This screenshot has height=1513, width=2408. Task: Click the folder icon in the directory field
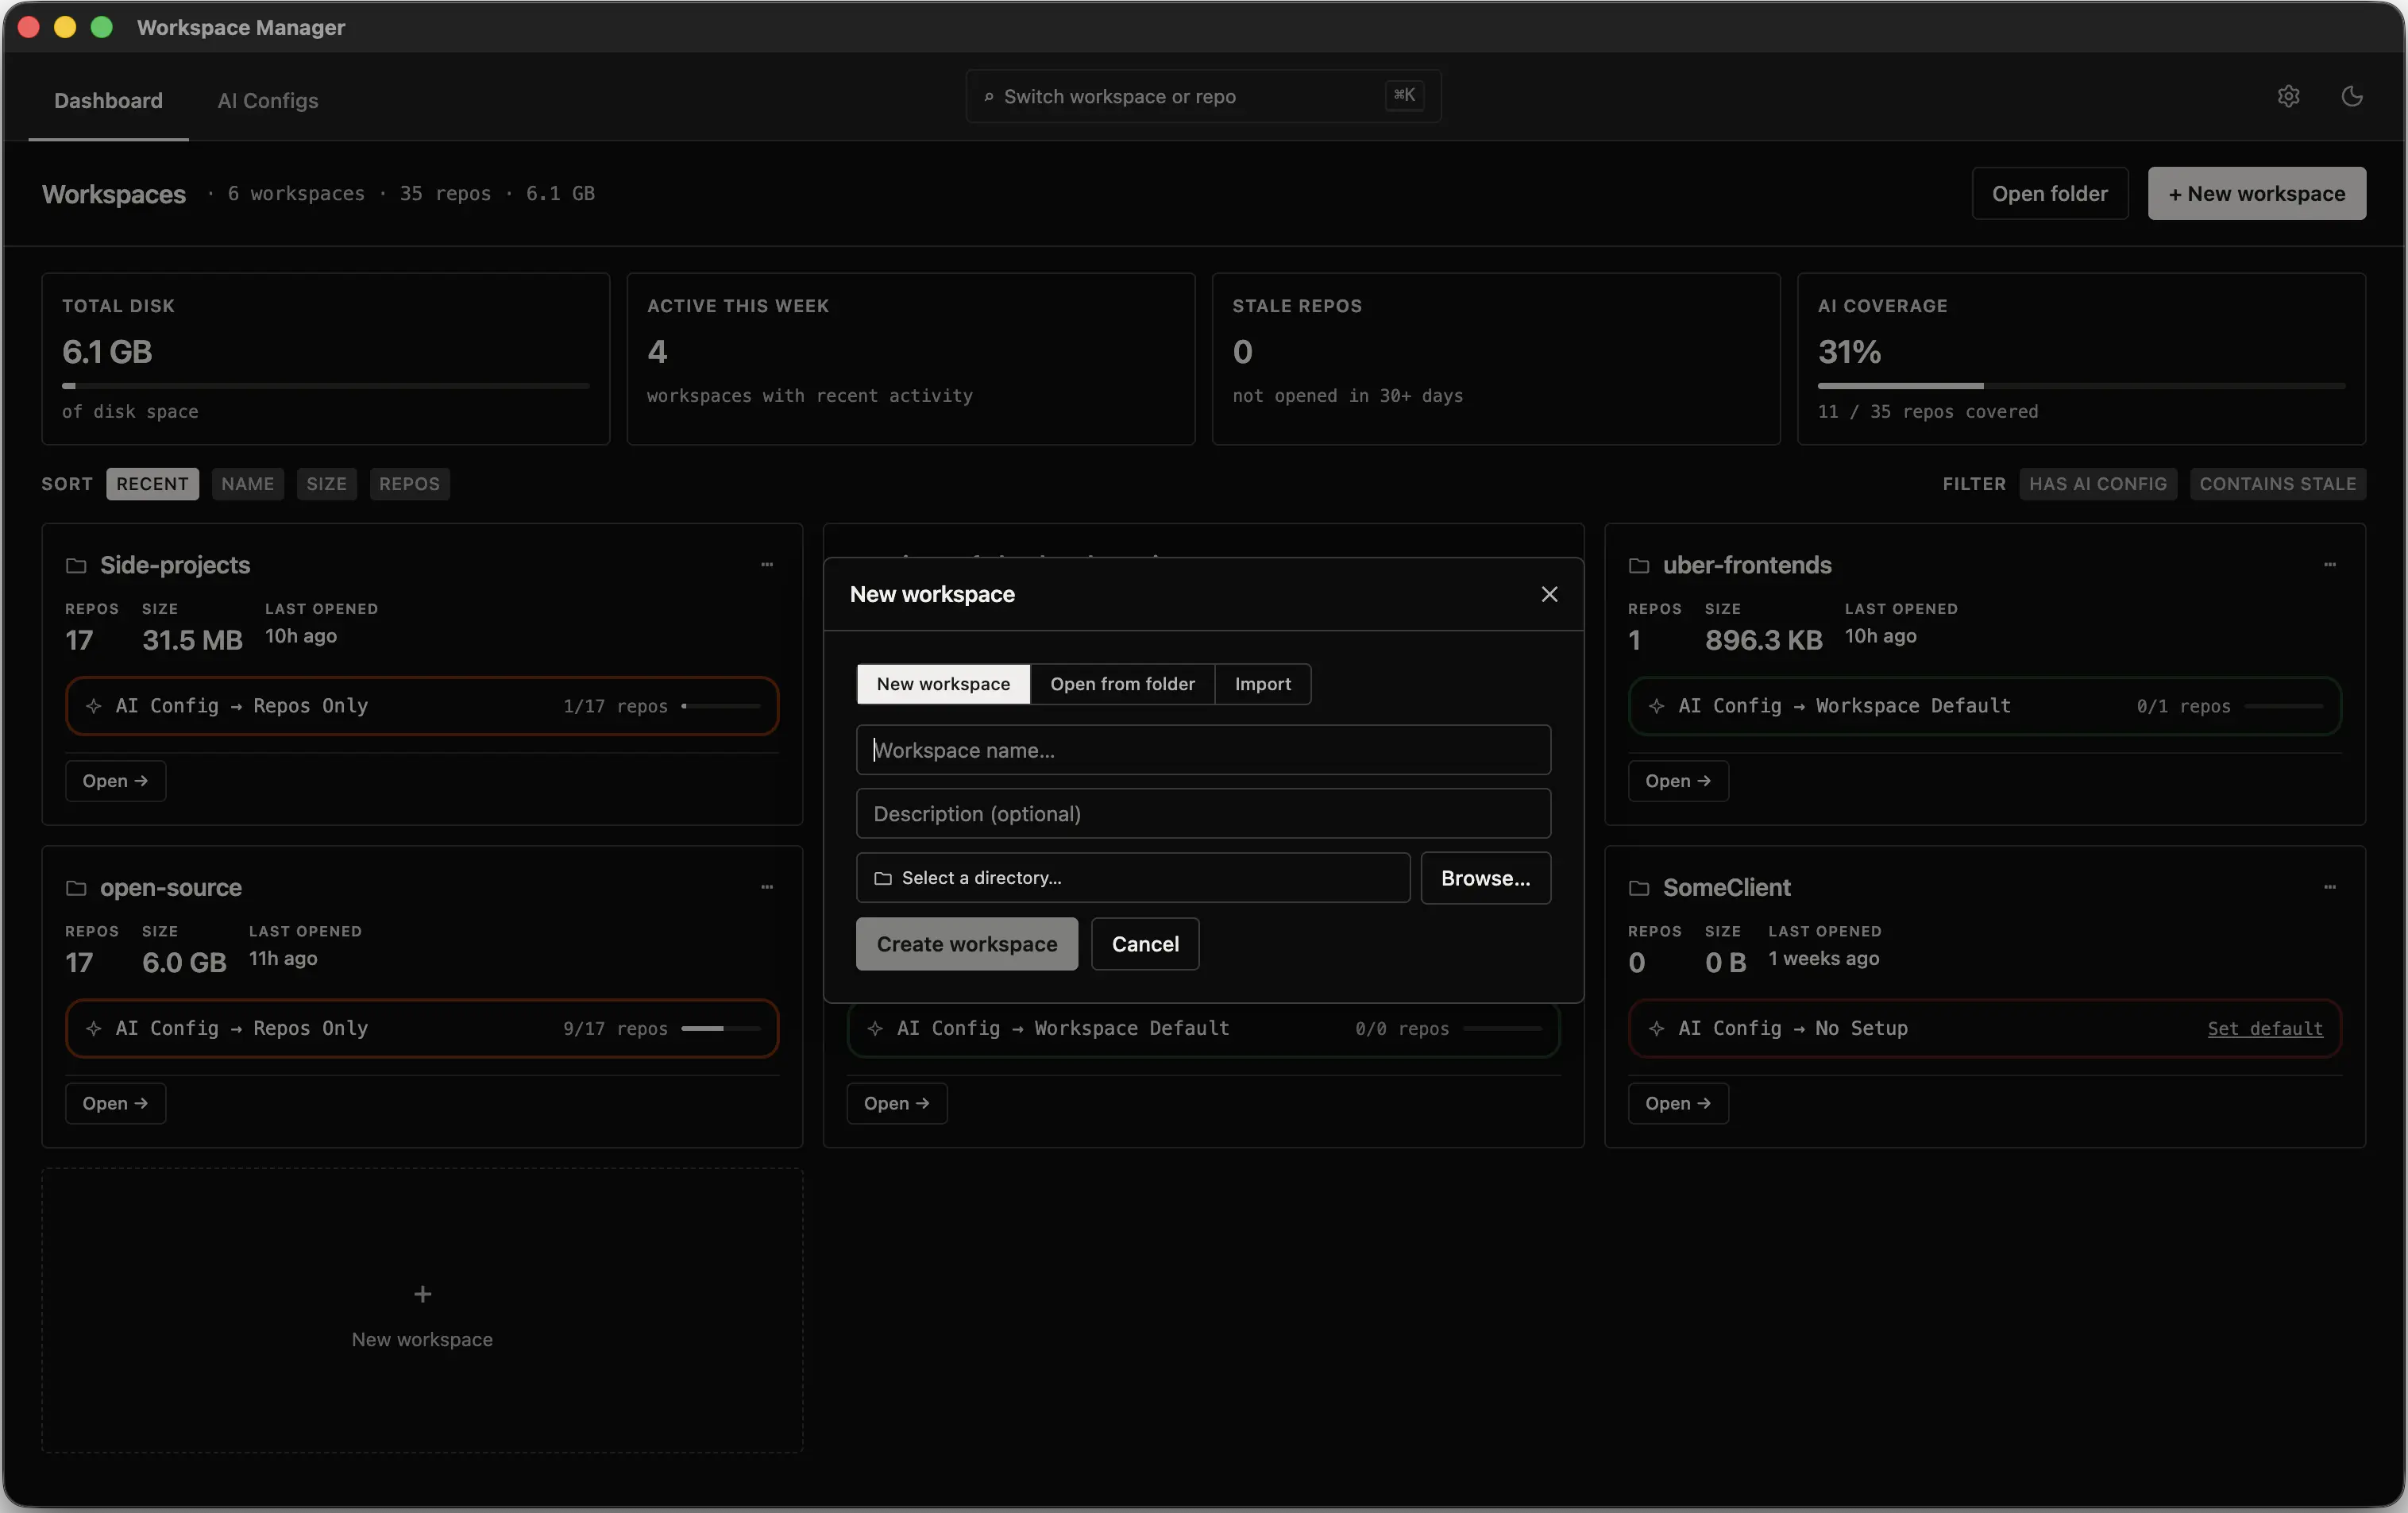(883, 878)
